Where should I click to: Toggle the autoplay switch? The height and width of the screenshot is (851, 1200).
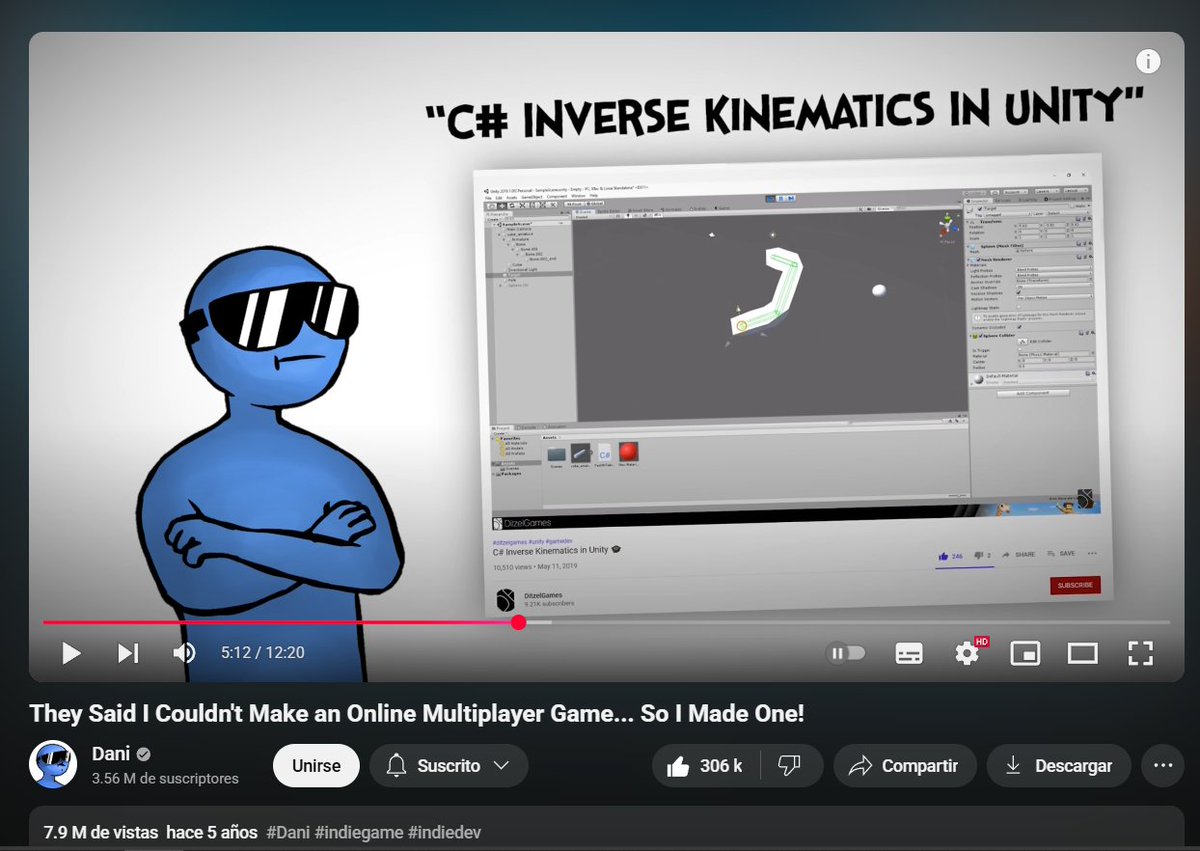[846, 653]
